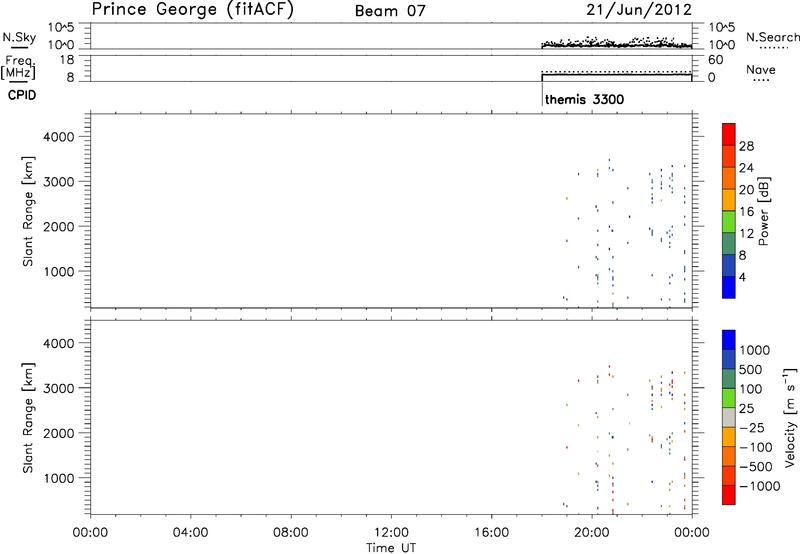The width and height of the screenshot is (800, 554).
Task: Click the gray segment of Velocity colorbar
Action: [x=729, y=417]
